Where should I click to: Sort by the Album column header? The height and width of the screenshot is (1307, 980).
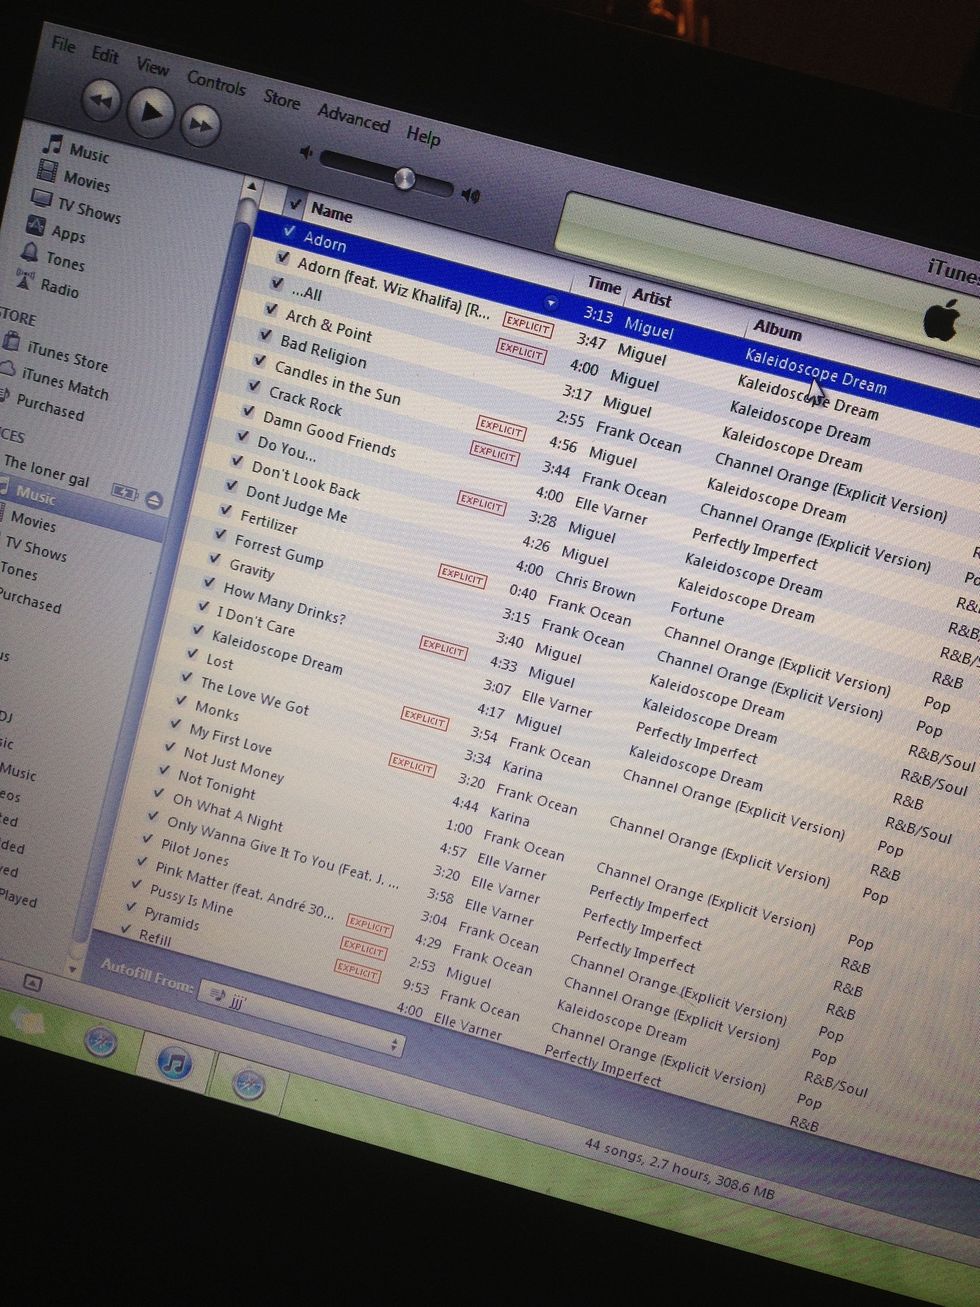click(x=777, y=330)
